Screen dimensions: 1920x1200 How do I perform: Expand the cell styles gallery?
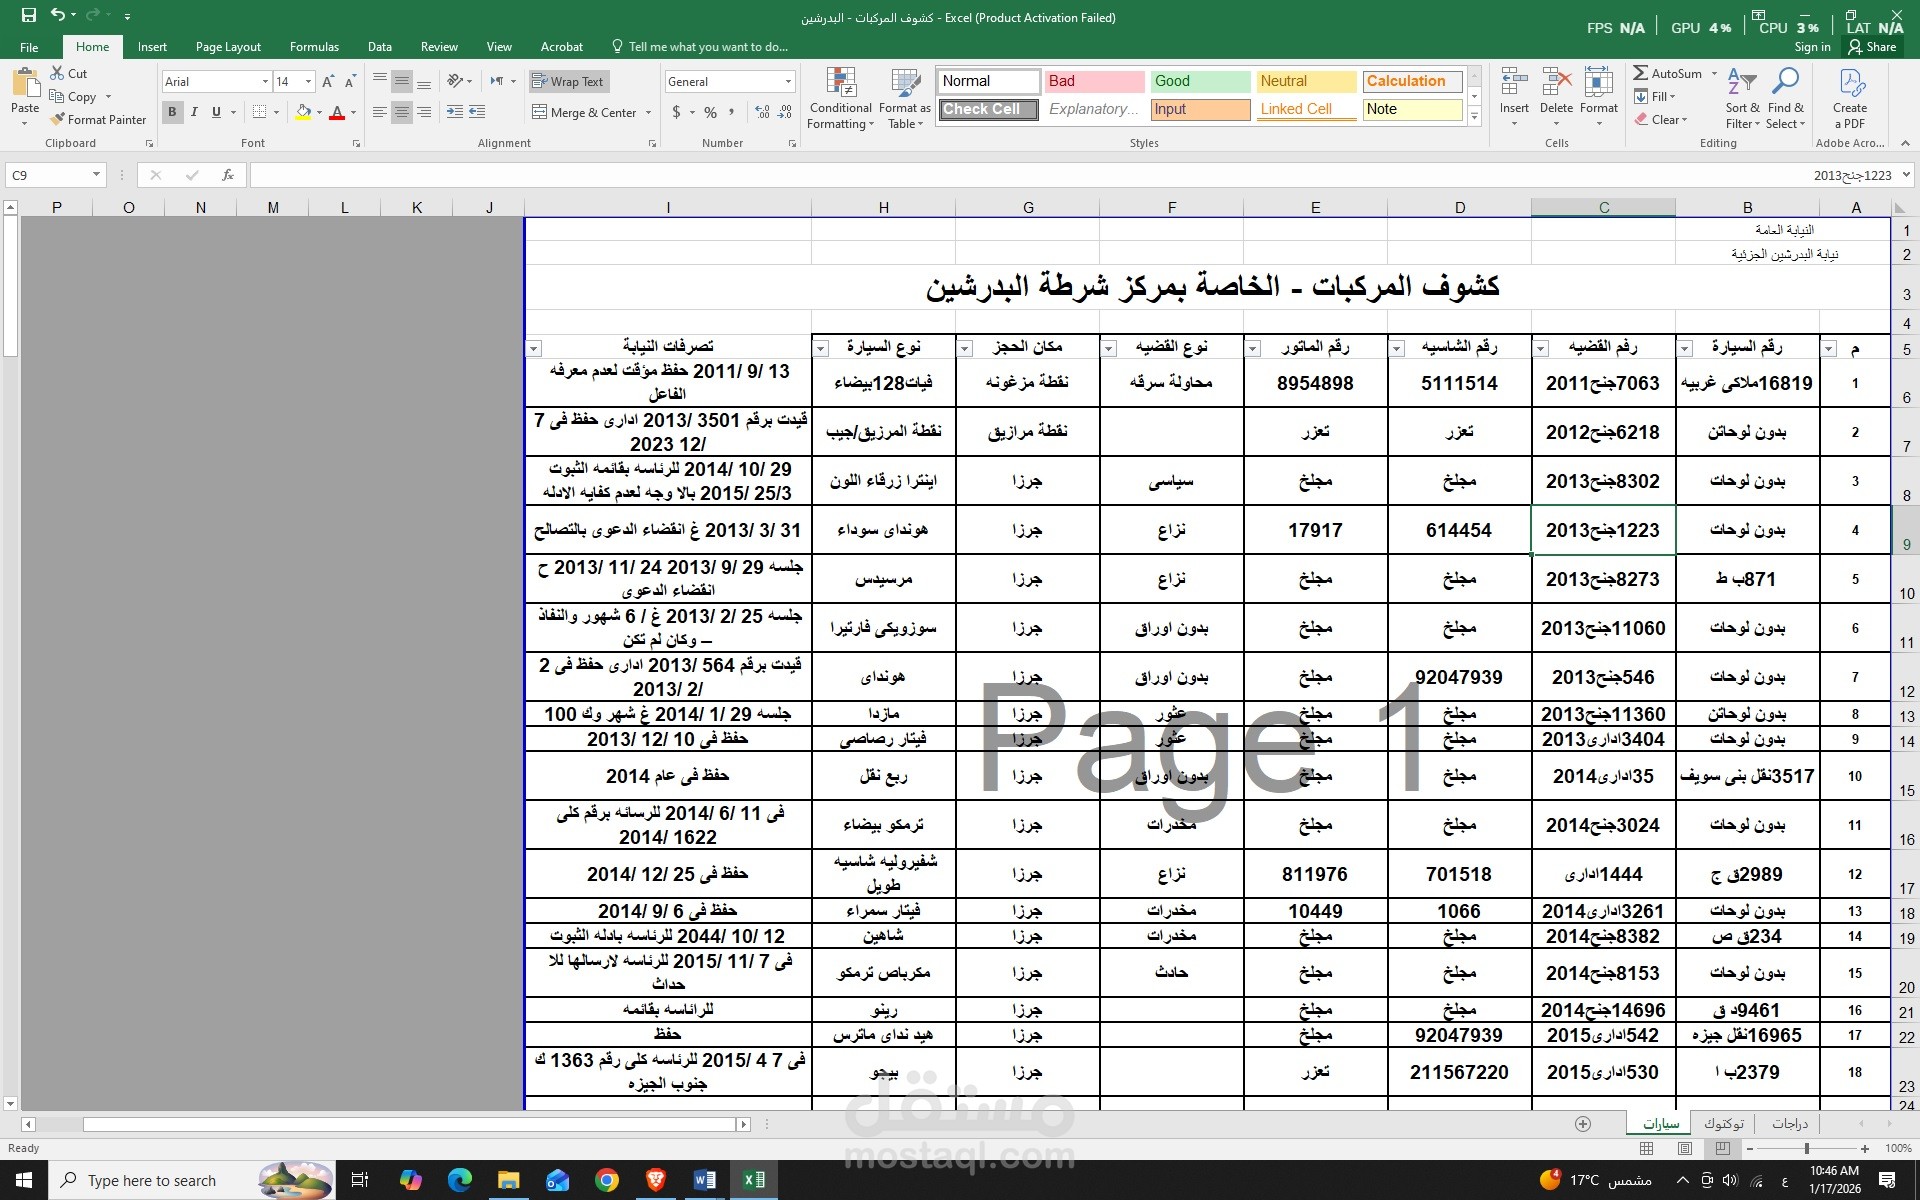click(1474, 118)
